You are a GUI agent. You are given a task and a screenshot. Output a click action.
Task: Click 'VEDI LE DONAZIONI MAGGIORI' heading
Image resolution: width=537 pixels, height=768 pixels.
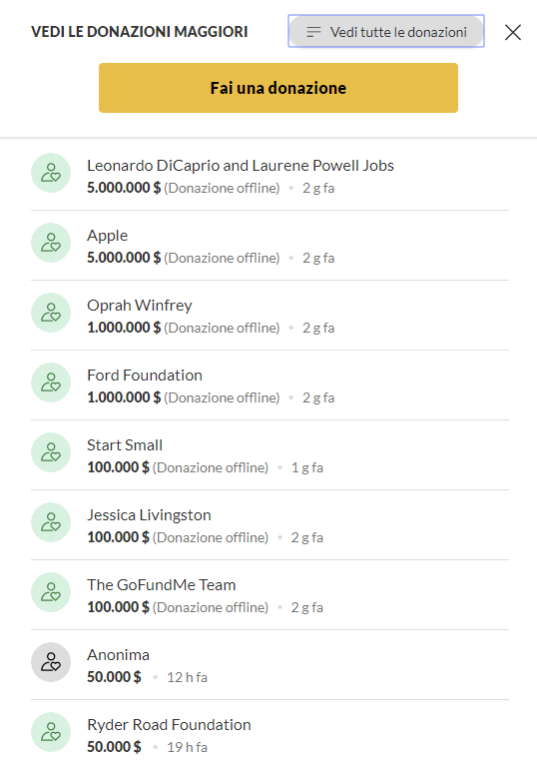click(140, 32)
